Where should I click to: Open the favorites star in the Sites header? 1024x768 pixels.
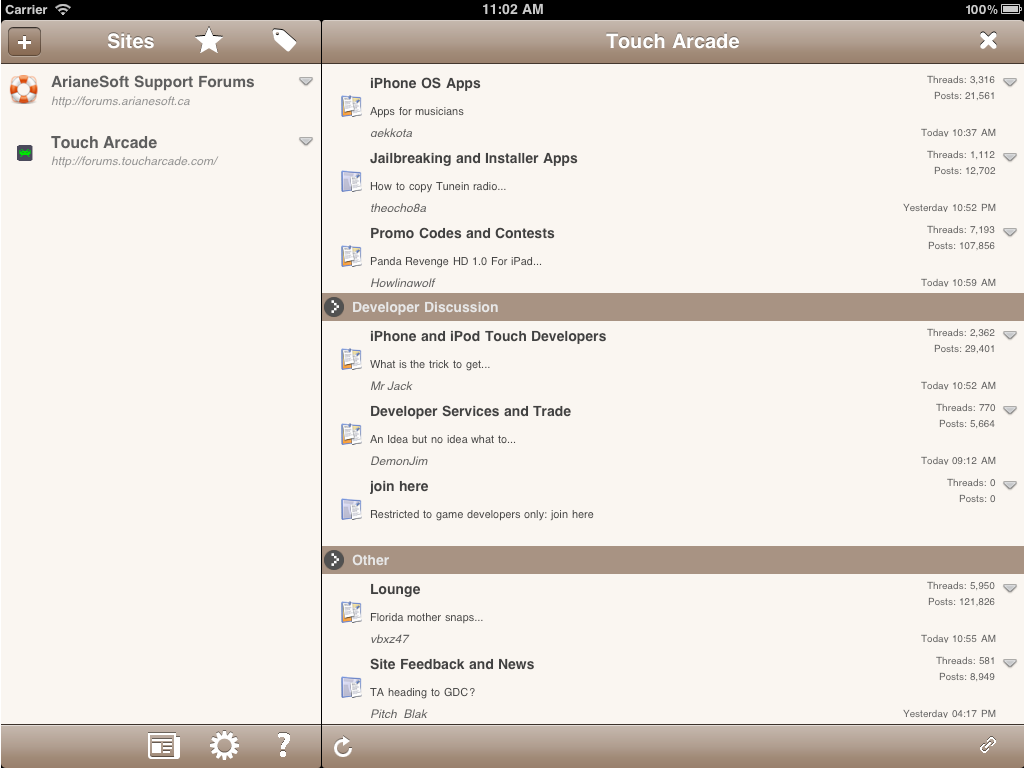click(209, 41)
